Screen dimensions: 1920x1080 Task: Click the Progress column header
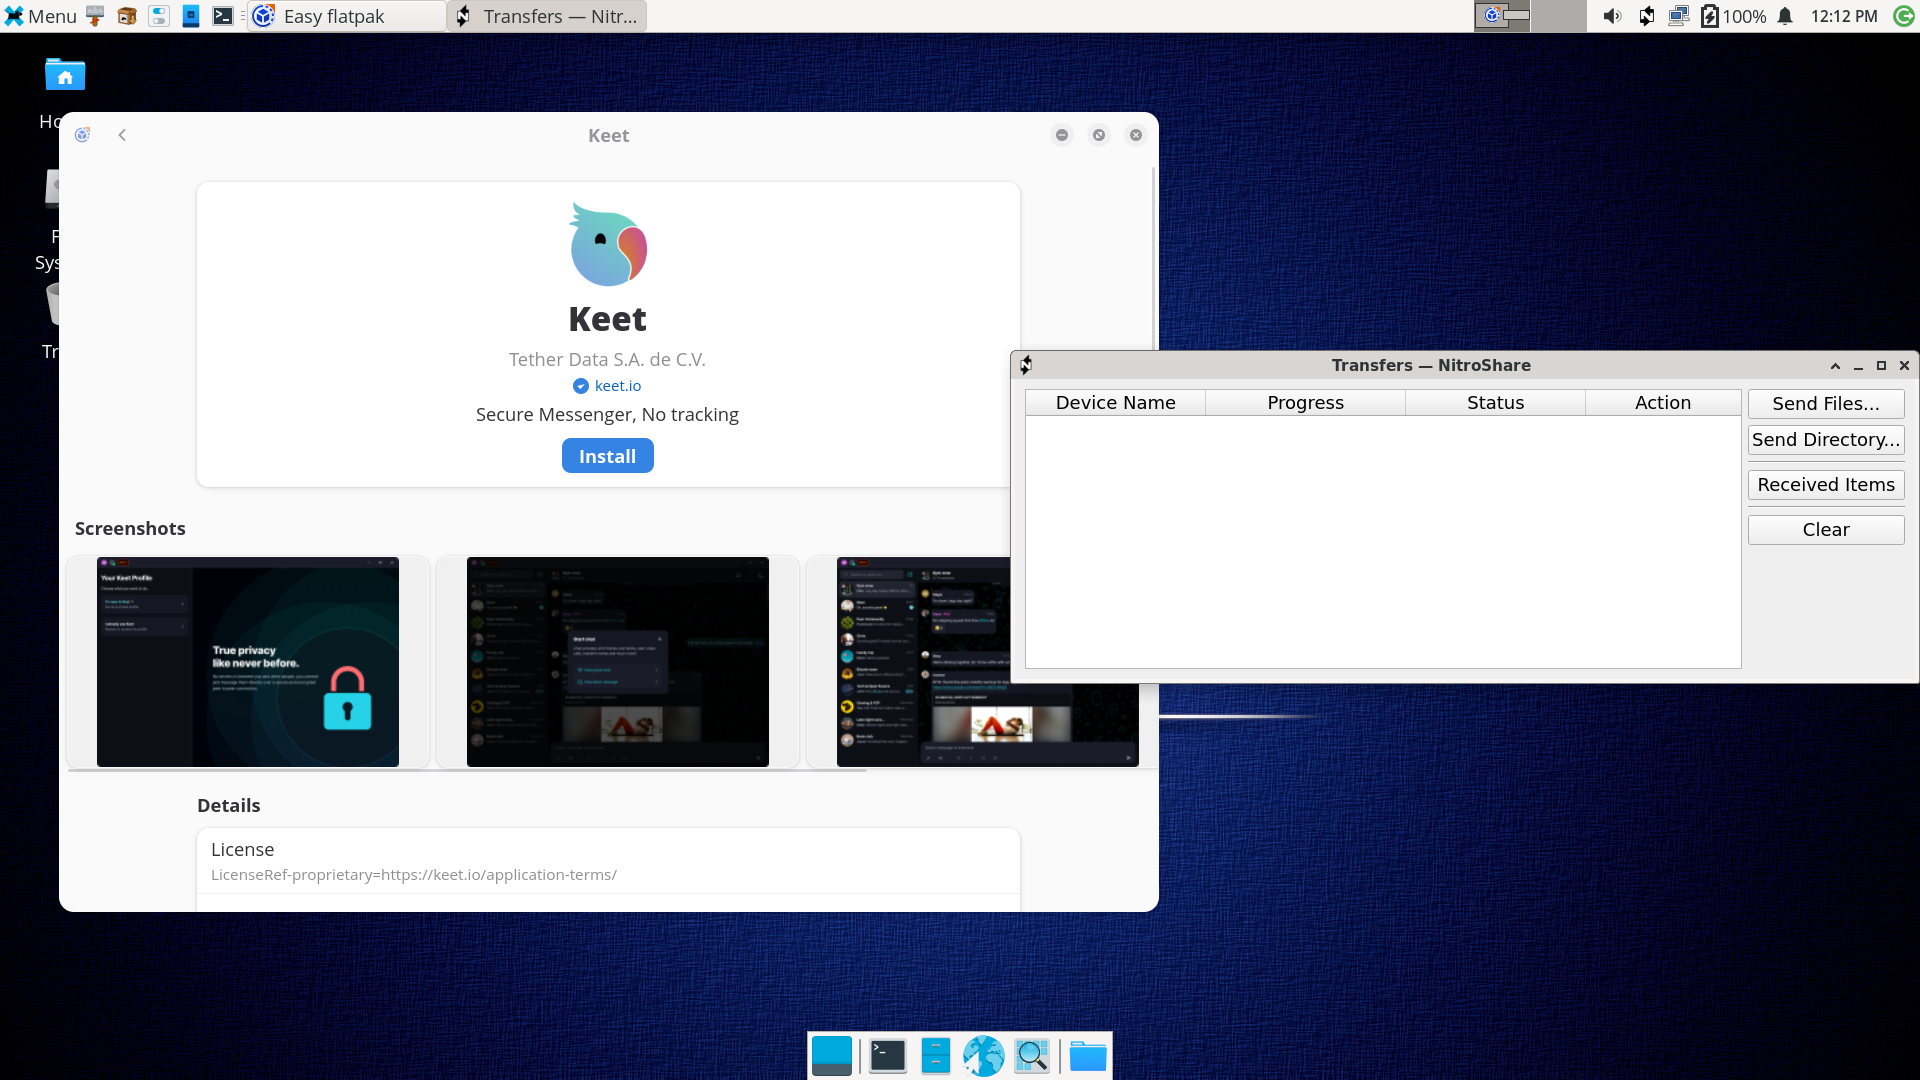coord(1305,403)
